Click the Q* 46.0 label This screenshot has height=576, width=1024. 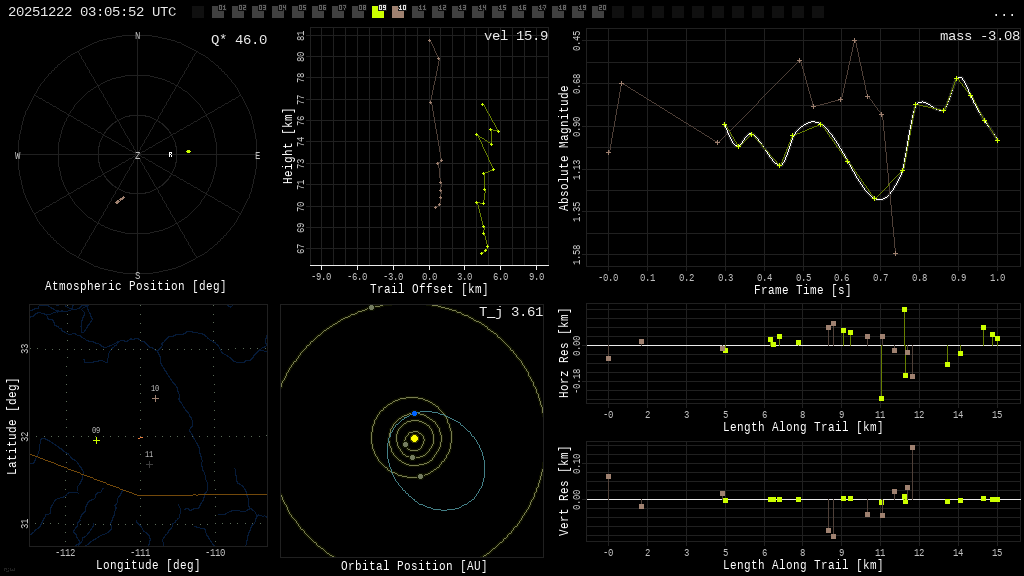(238, 40)
